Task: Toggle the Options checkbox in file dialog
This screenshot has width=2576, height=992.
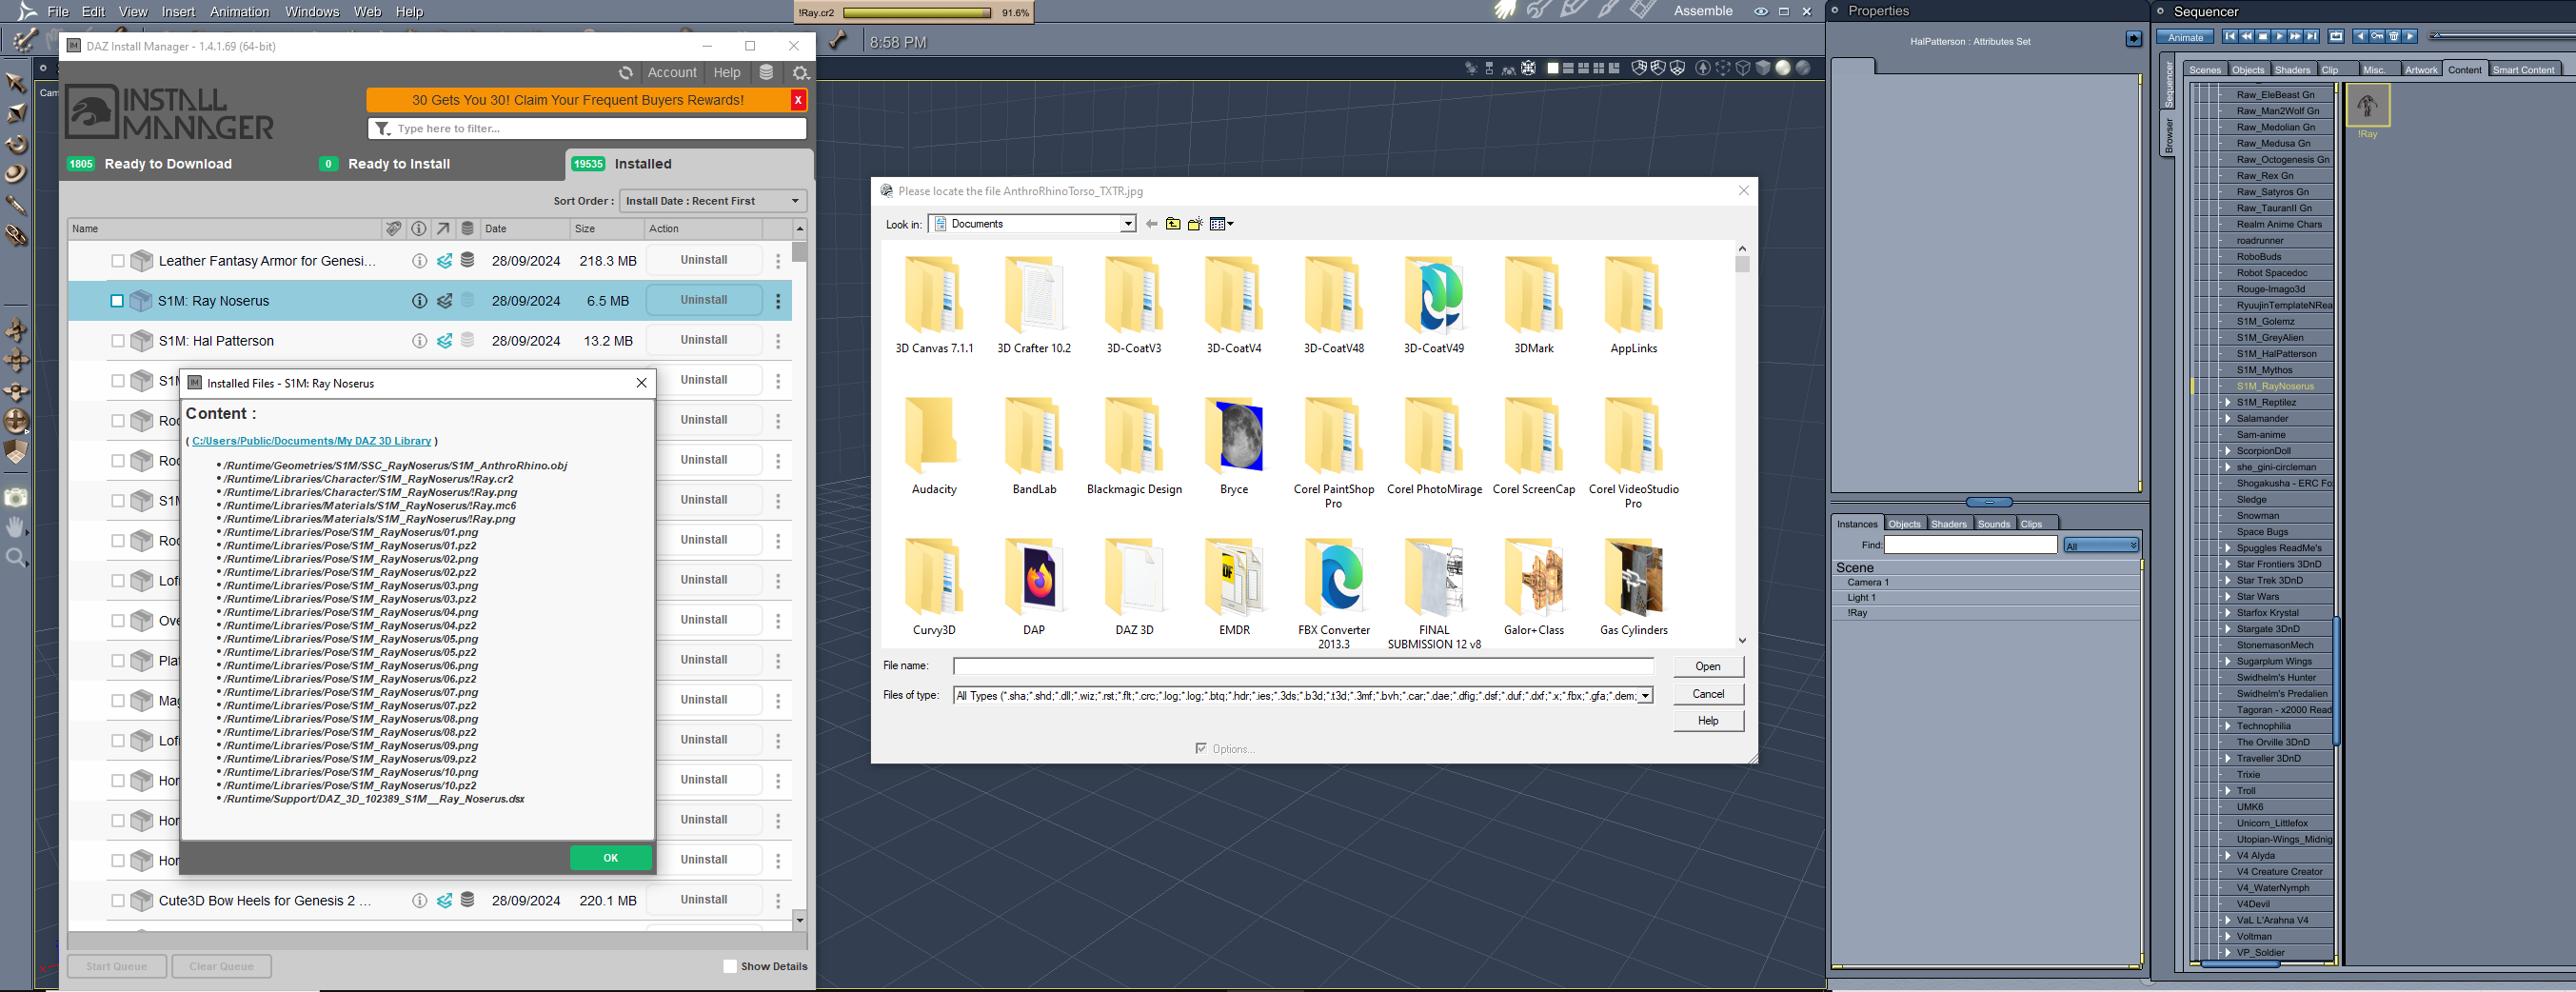Action: point(1201,748)
